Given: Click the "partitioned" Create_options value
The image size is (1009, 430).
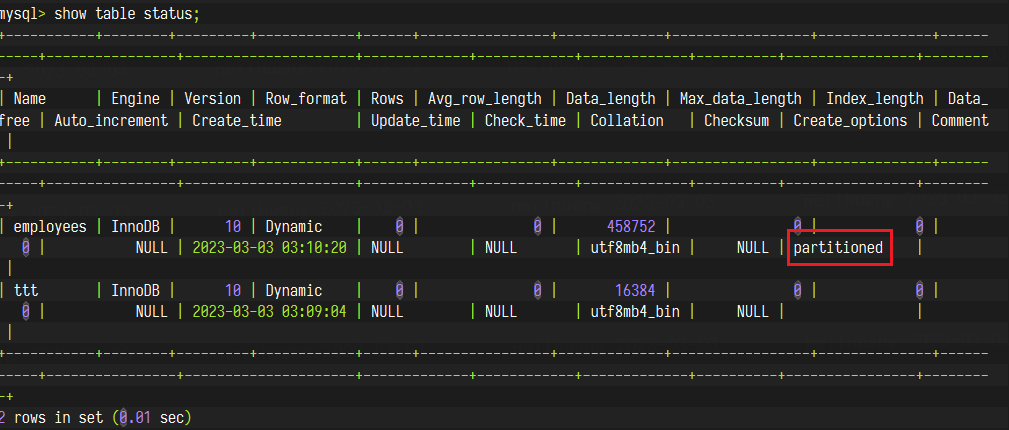Looking at the screenshot, I should [838, 248].
